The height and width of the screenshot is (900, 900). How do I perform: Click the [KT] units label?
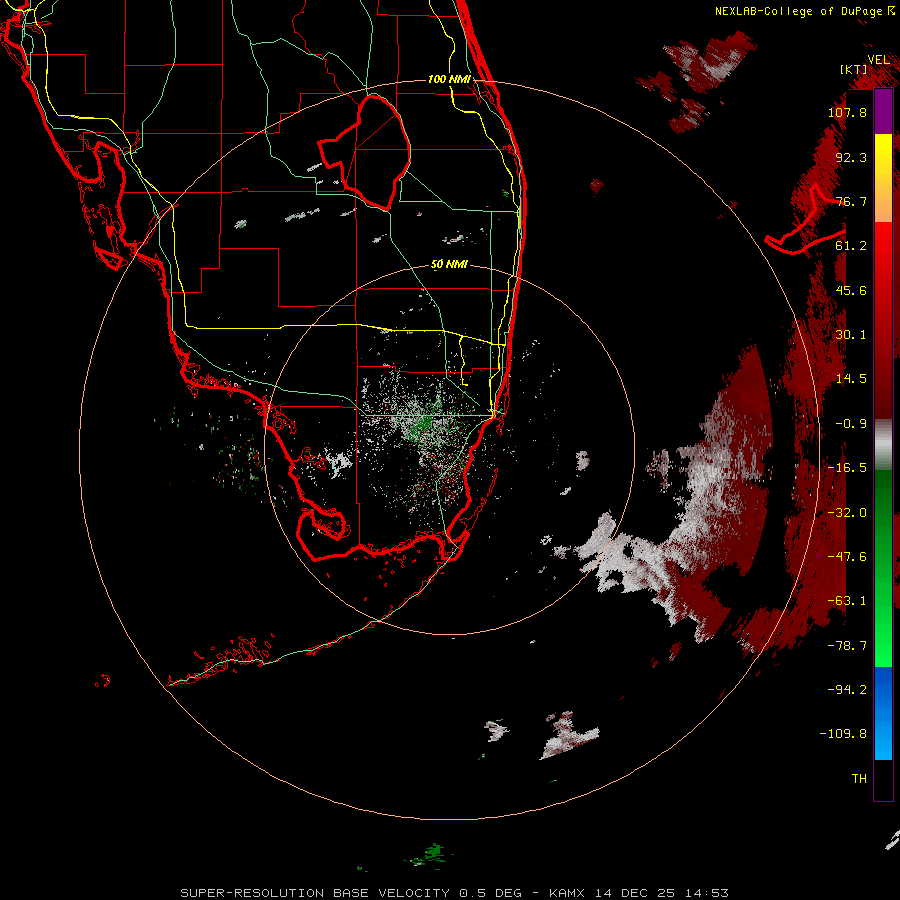click(854, 69)
